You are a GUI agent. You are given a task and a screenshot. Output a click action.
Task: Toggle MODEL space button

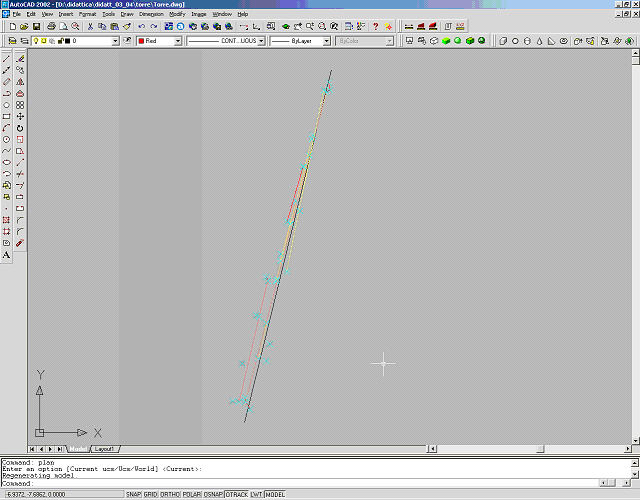pyautogui.click(x=275, y=494)
